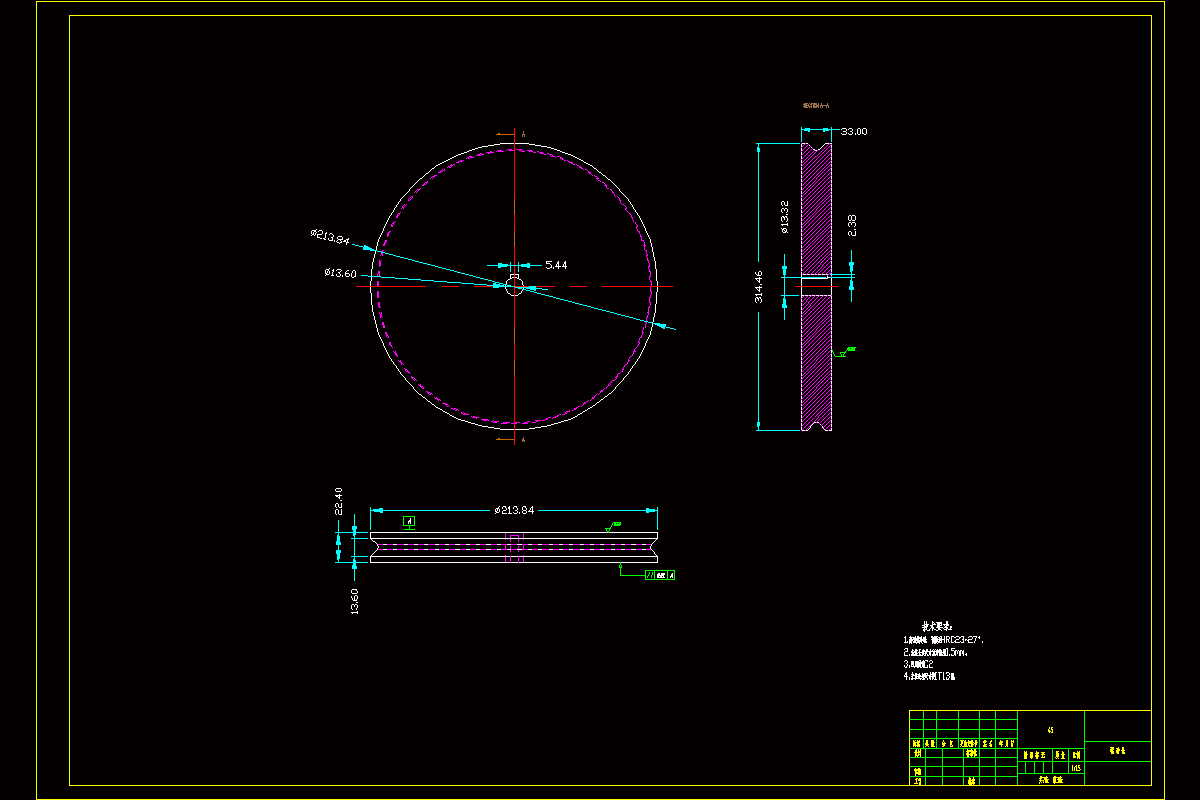Image resolution: width=1200 pixels, height=800 pixels.
Task: Select the green datum A box symbol
Action: click(x=409, y=522)
